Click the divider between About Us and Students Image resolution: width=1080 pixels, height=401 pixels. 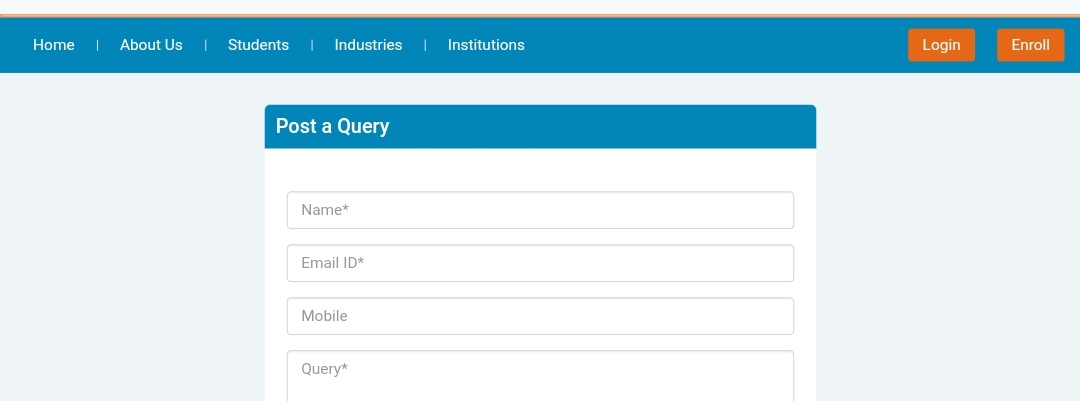(205, 45)
